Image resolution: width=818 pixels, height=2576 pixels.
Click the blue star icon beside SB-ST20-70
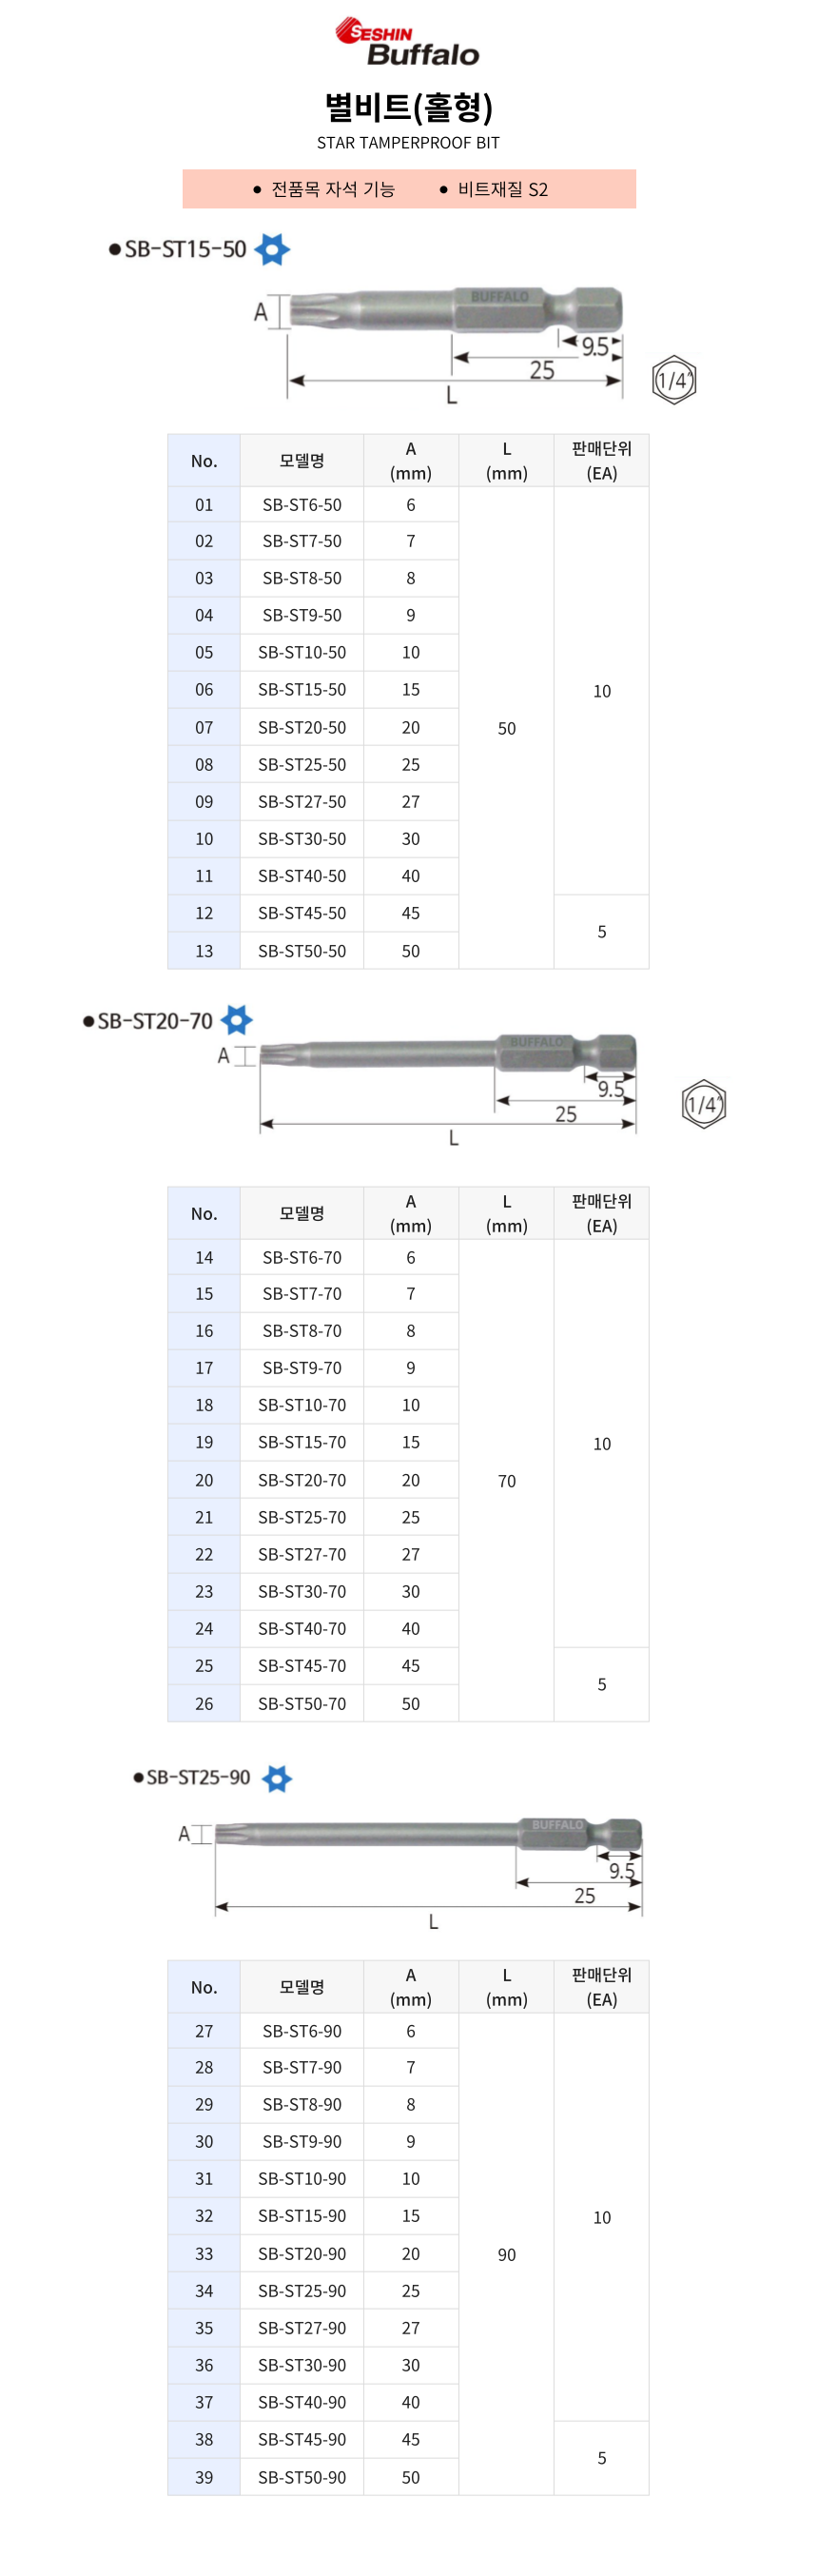point(236,1020)
